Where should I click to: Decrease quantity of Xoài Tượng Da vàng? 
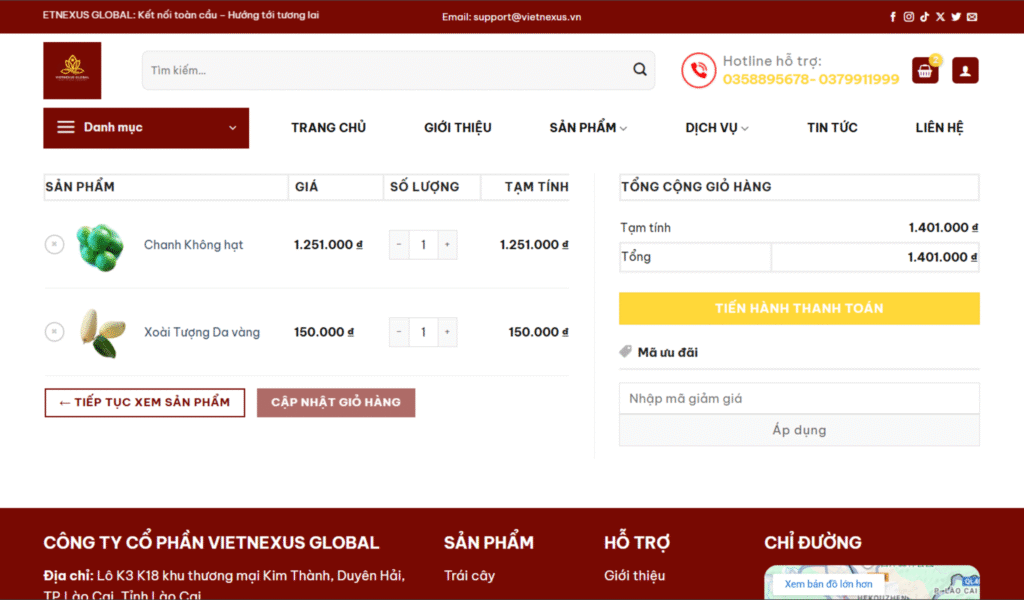(x=399, y=332)
